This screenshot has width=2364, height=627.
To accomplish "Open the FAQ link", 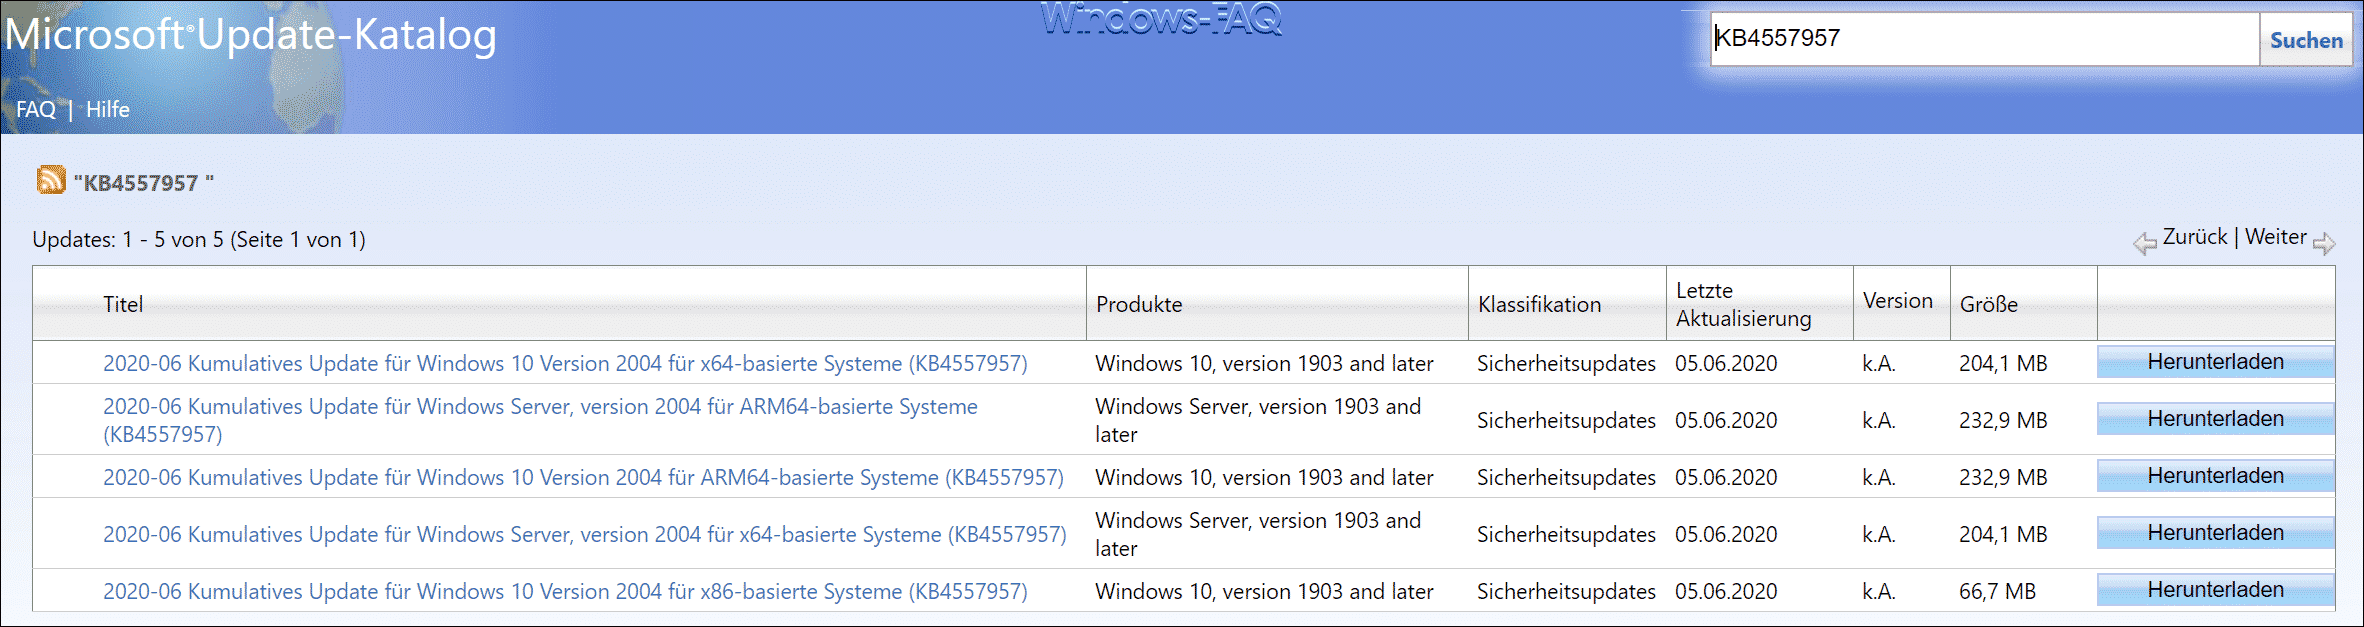I will click(36, 109).
